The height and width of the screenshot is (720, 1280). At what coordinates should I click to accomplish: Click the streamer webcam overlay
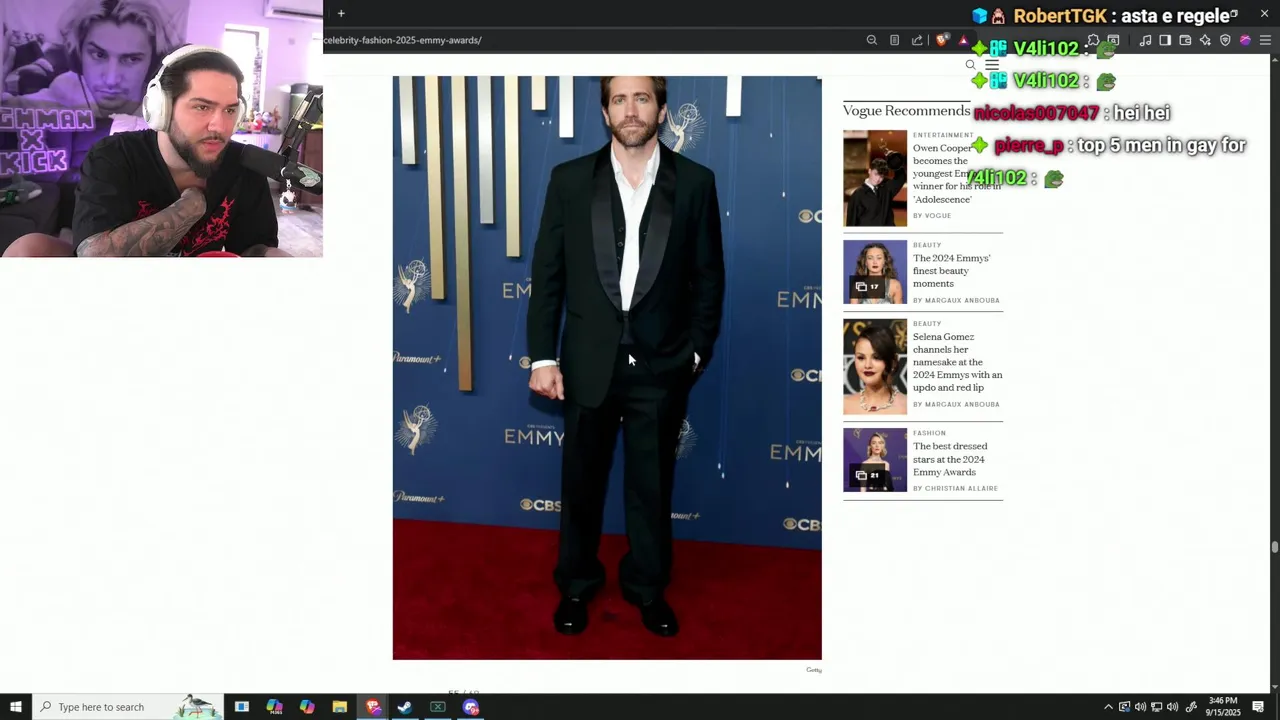pos(161,129)
